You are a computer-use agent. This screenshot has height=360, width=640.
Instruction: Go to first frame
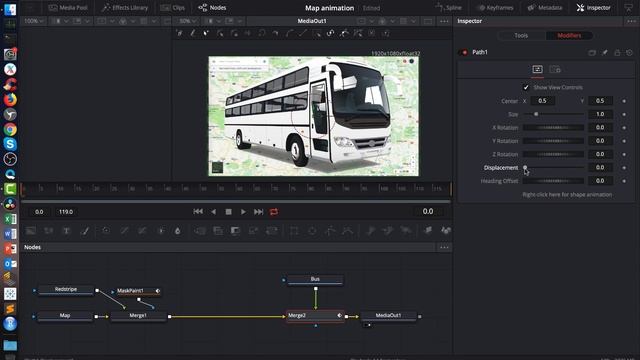point(198,211)
